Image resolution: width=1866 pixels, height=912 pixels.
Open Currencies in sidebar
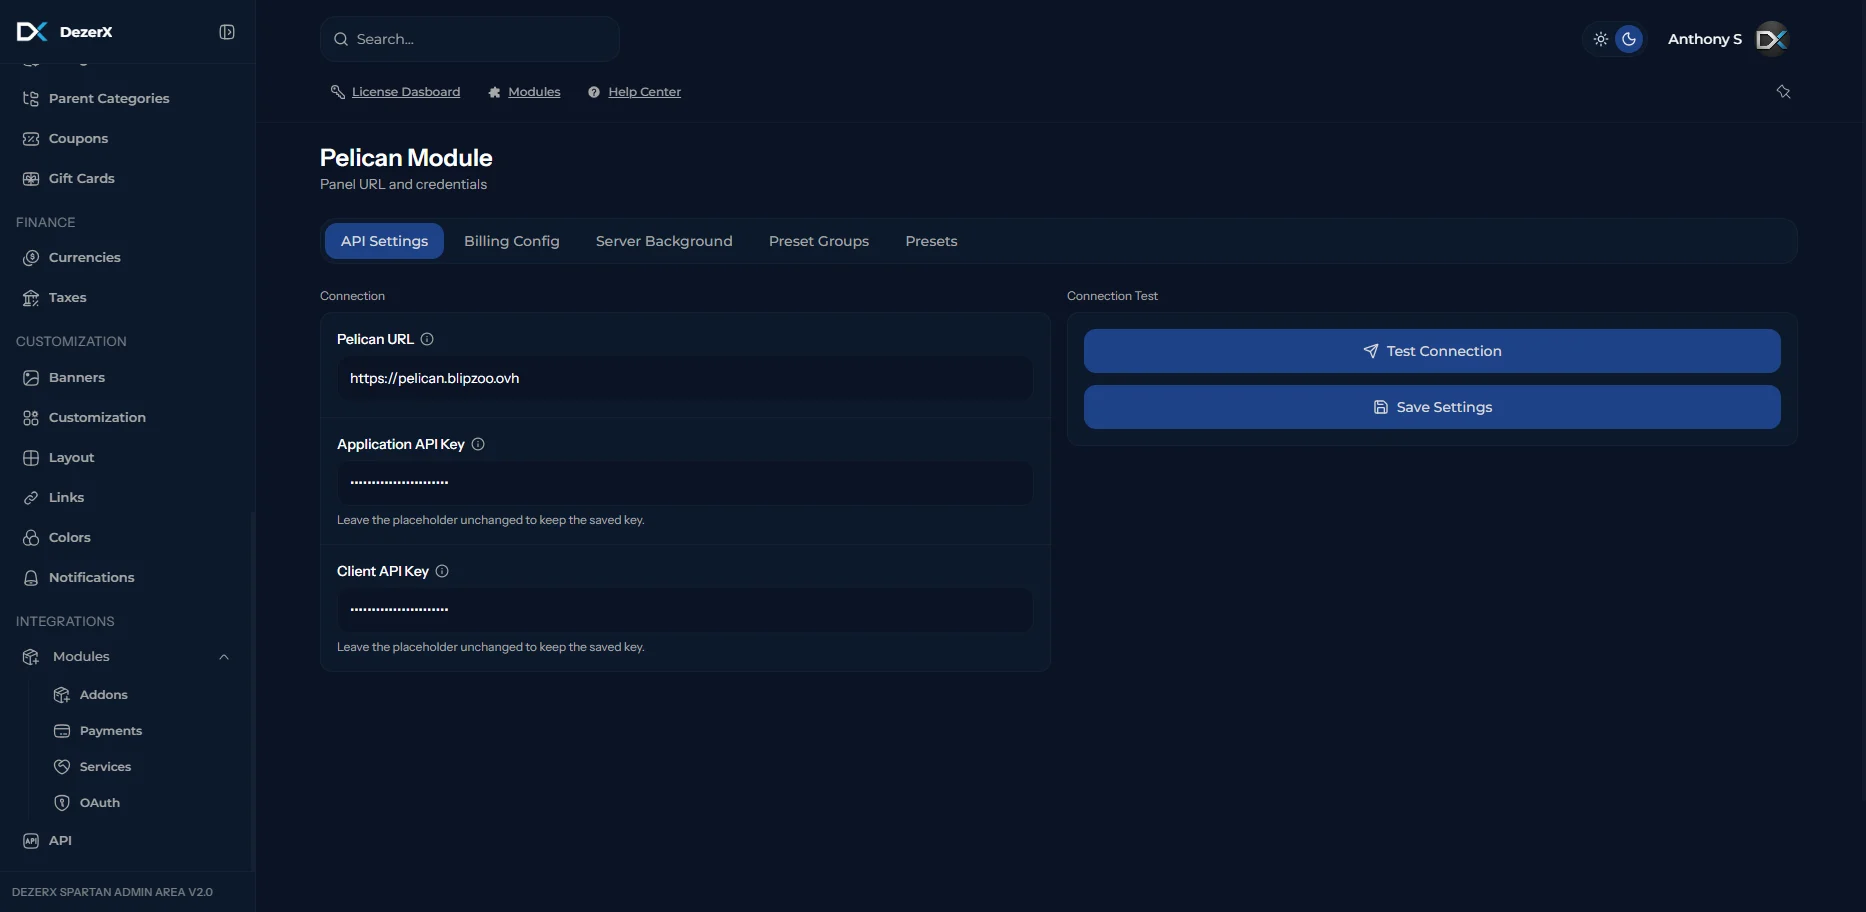(x=85, y=257)
